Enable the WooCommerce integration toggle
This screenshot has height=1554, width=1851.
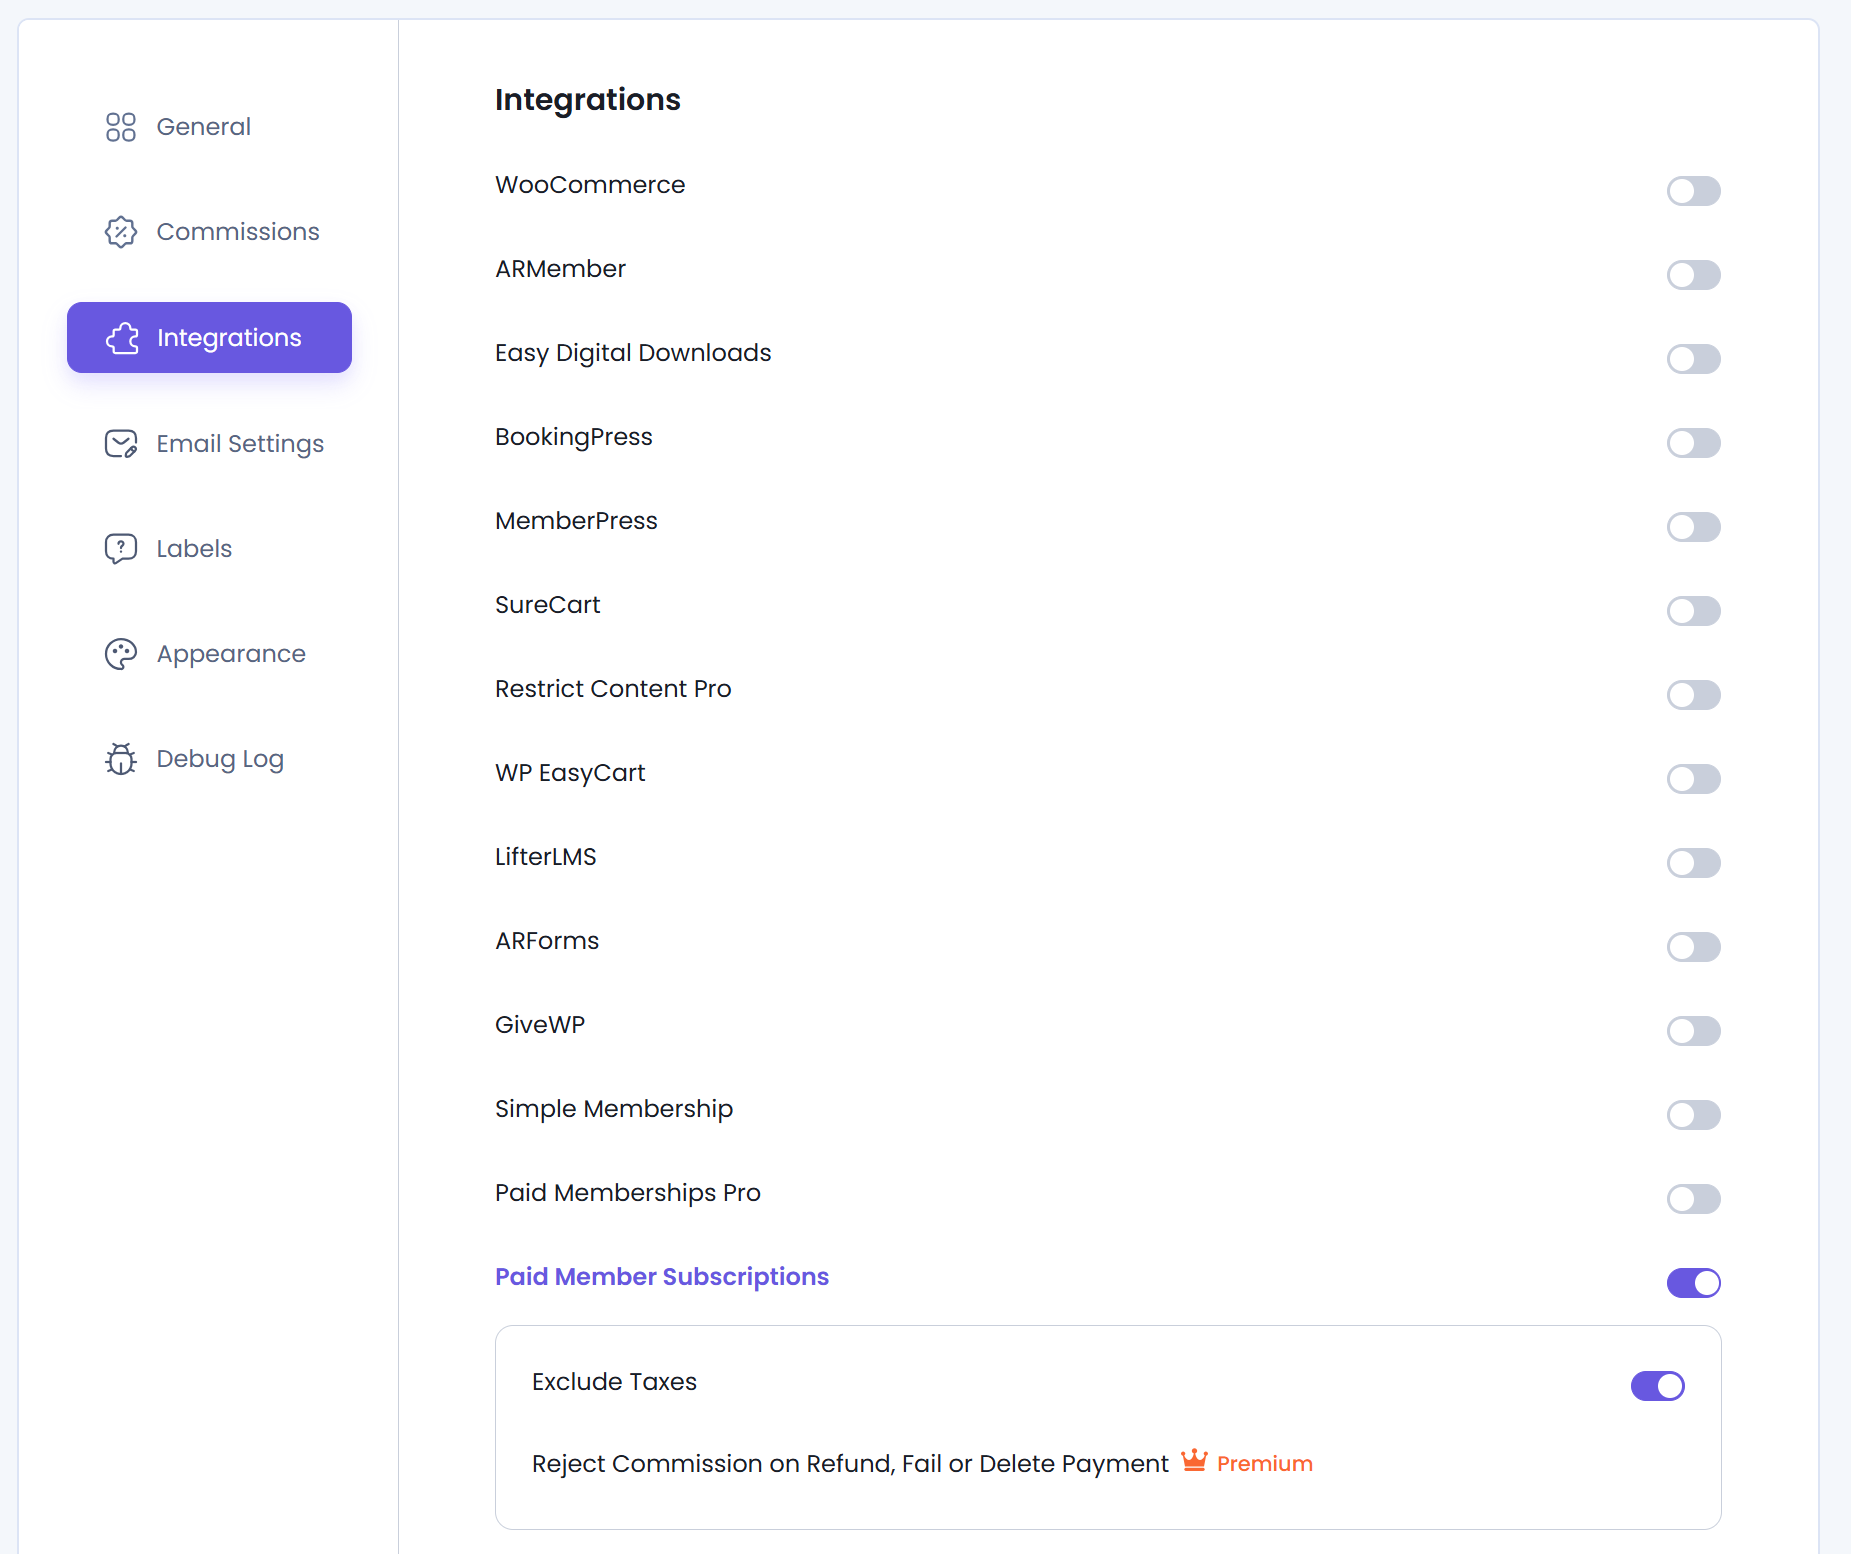1693,191
